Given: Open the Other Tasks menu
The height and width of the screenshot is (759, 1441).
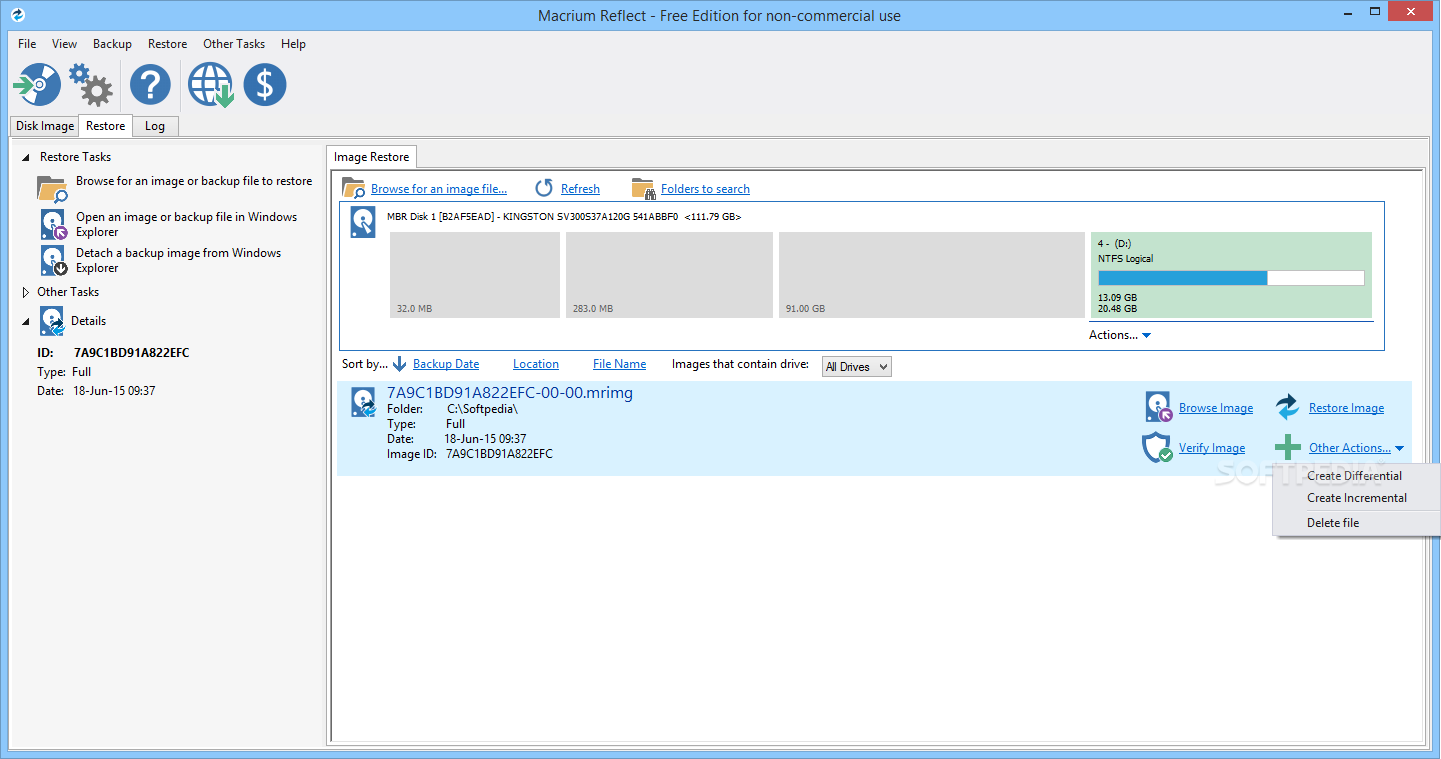Looking at the screenshot, I should click(x=234, y=44).
